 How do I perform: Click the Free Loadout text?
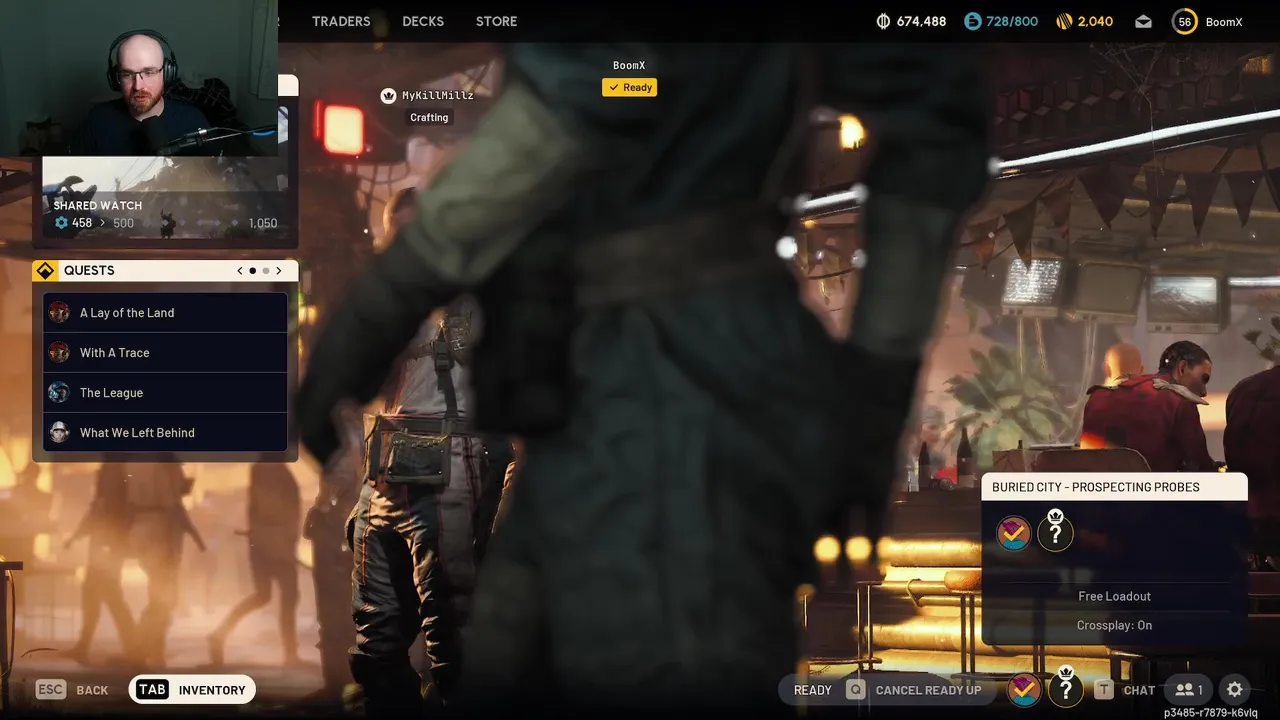[x=1115, y=596]
